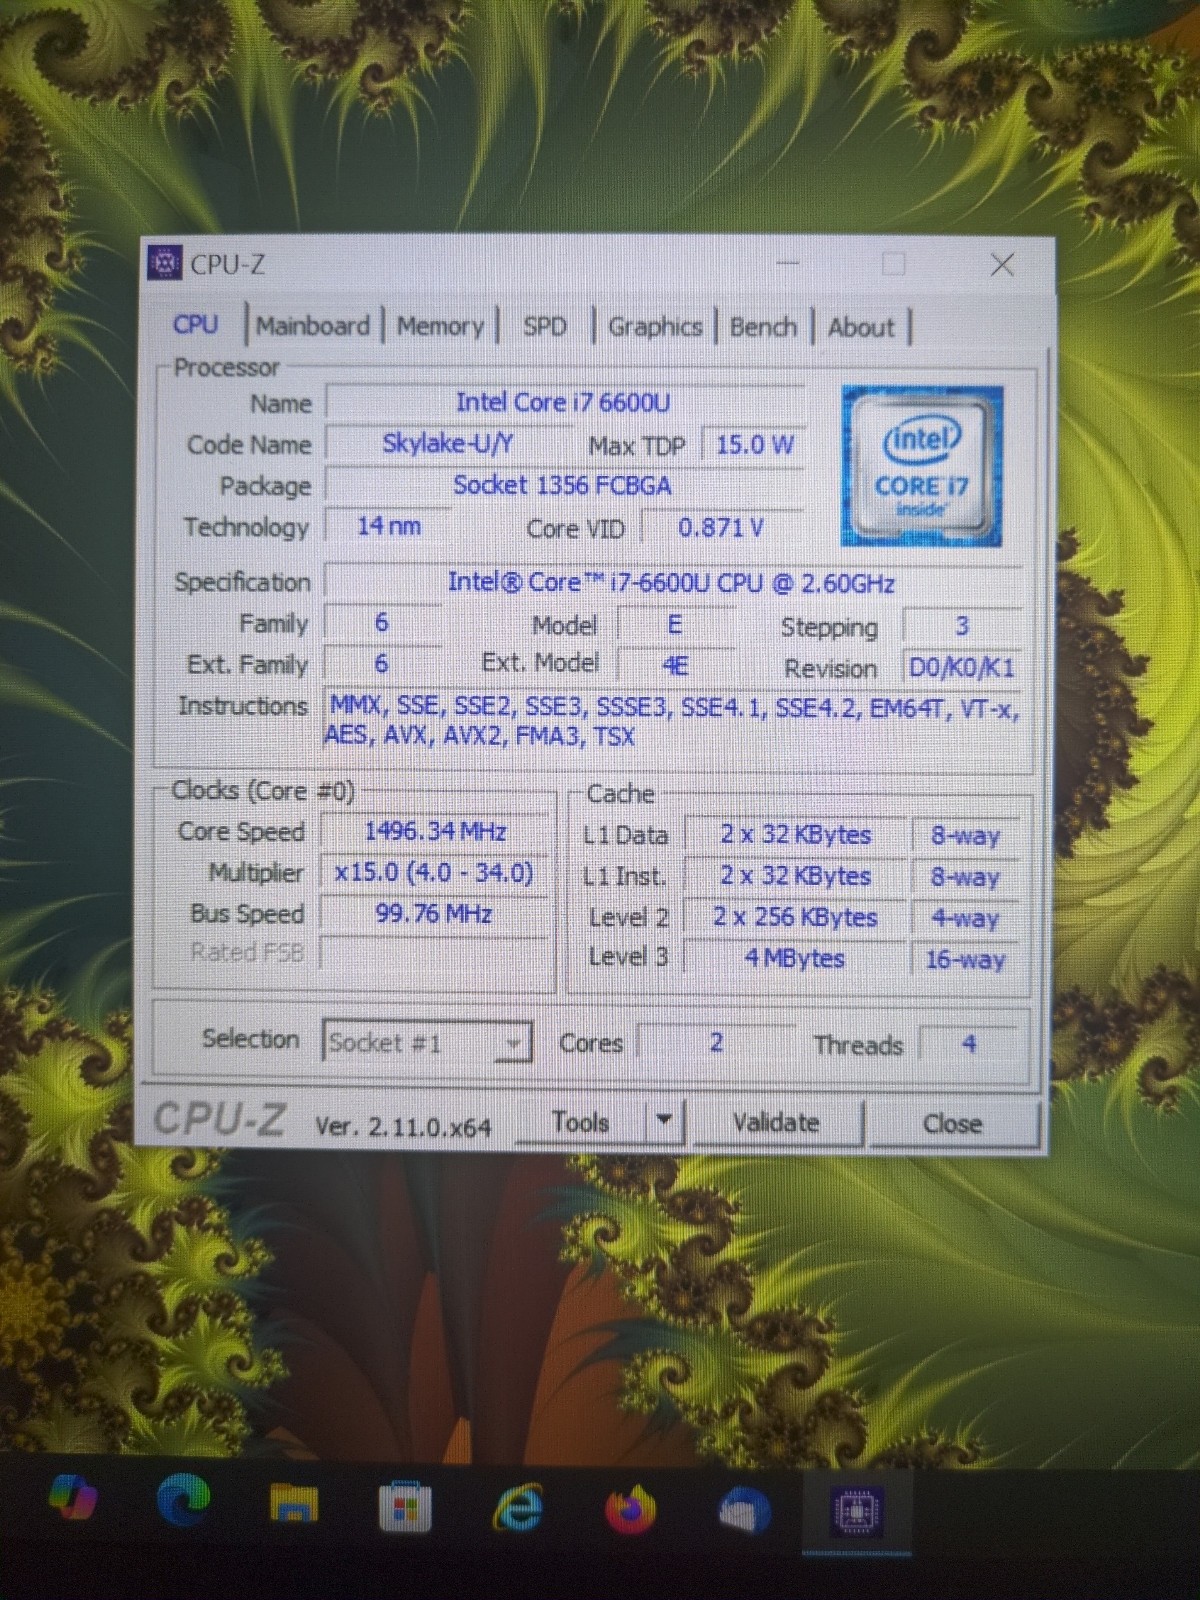The width and height of the screenshot is (1200, 1600).
Task: Click the Name field Intel Core i7 6600U
Action: pyautogui.click(x=564, y=402)
